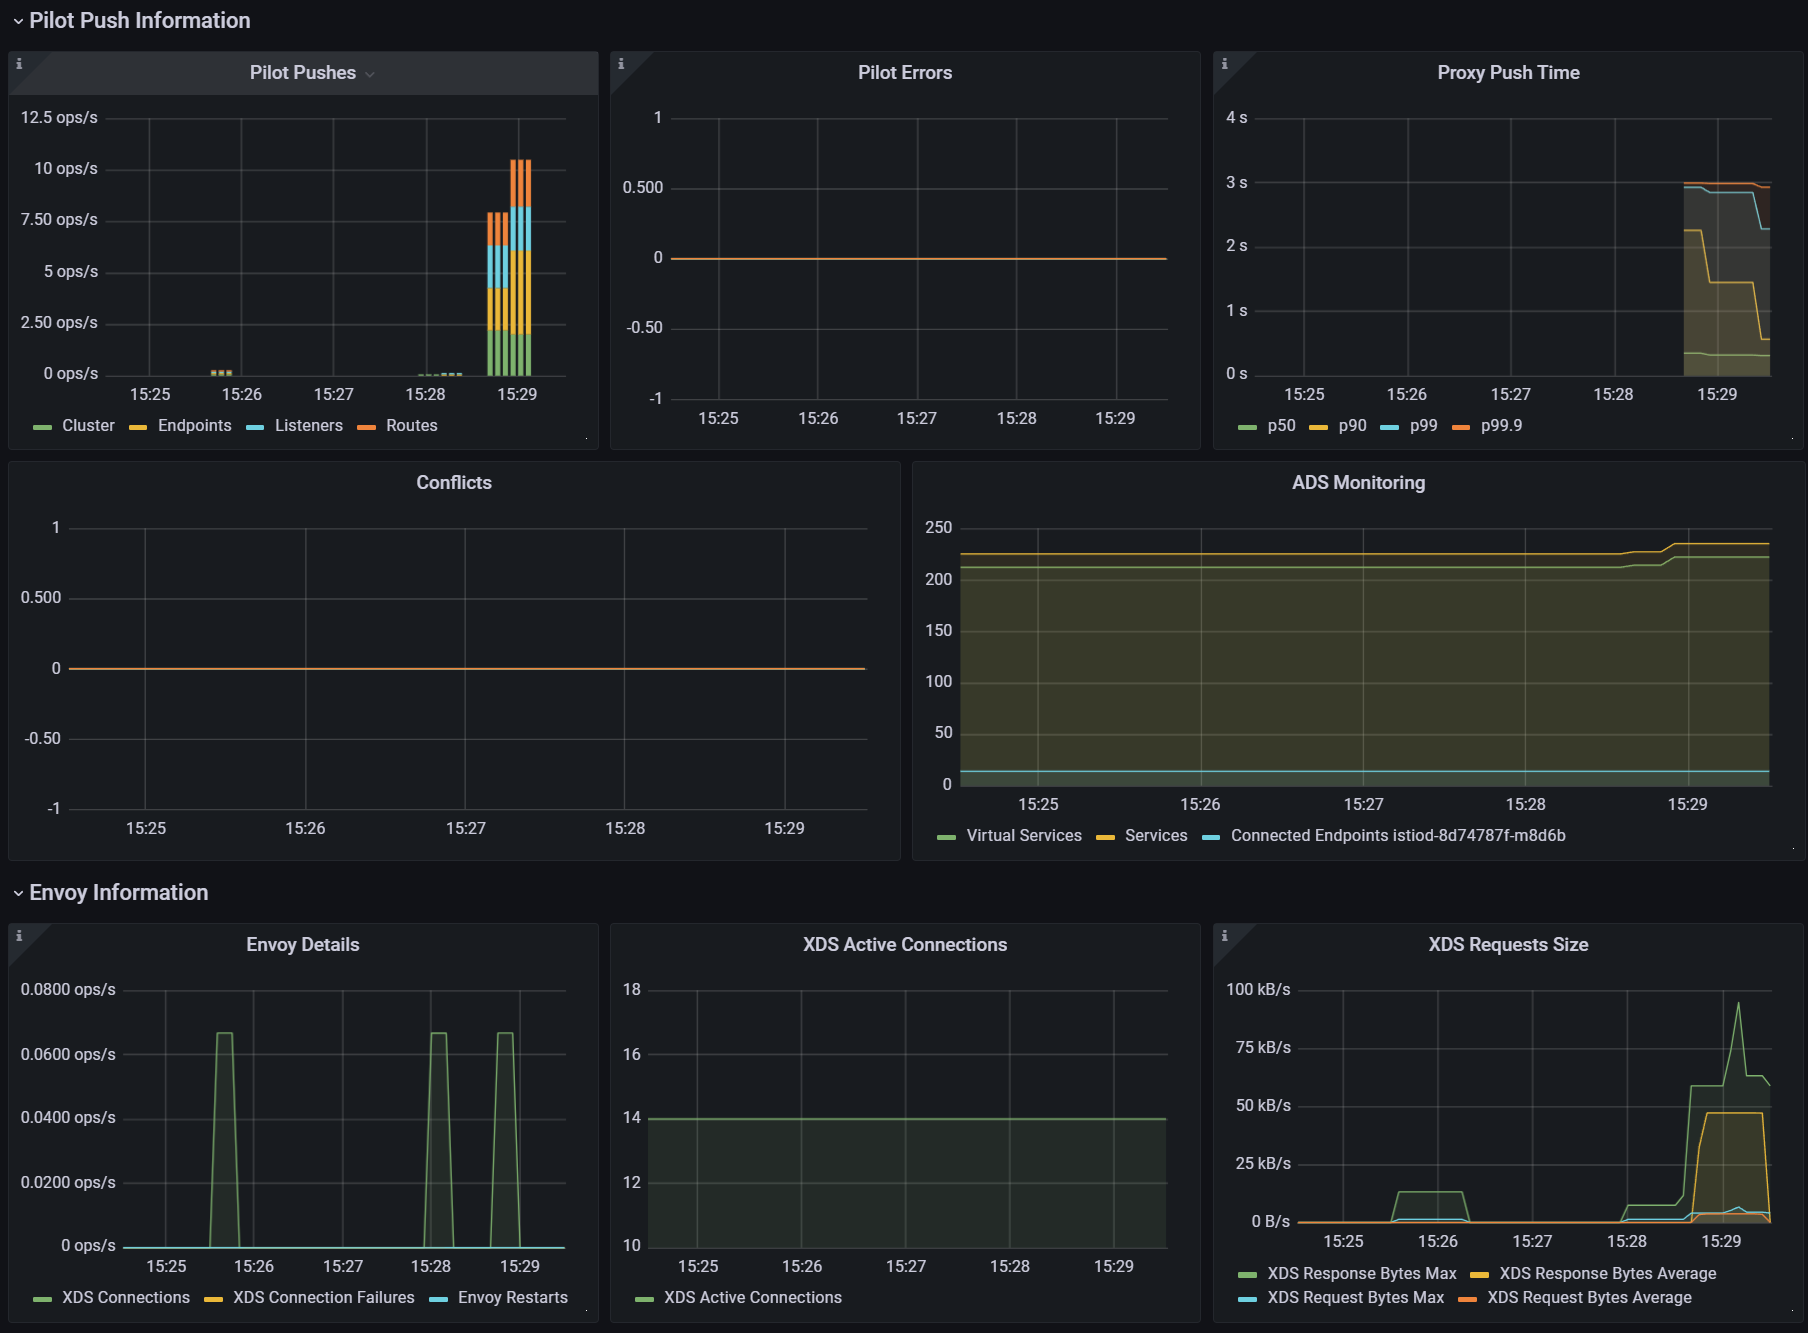Open info tooltip on Pilot Errors panel
Image resolution: width=1808 pixels, height=1333 pixels.
click(x=621, y=64)
